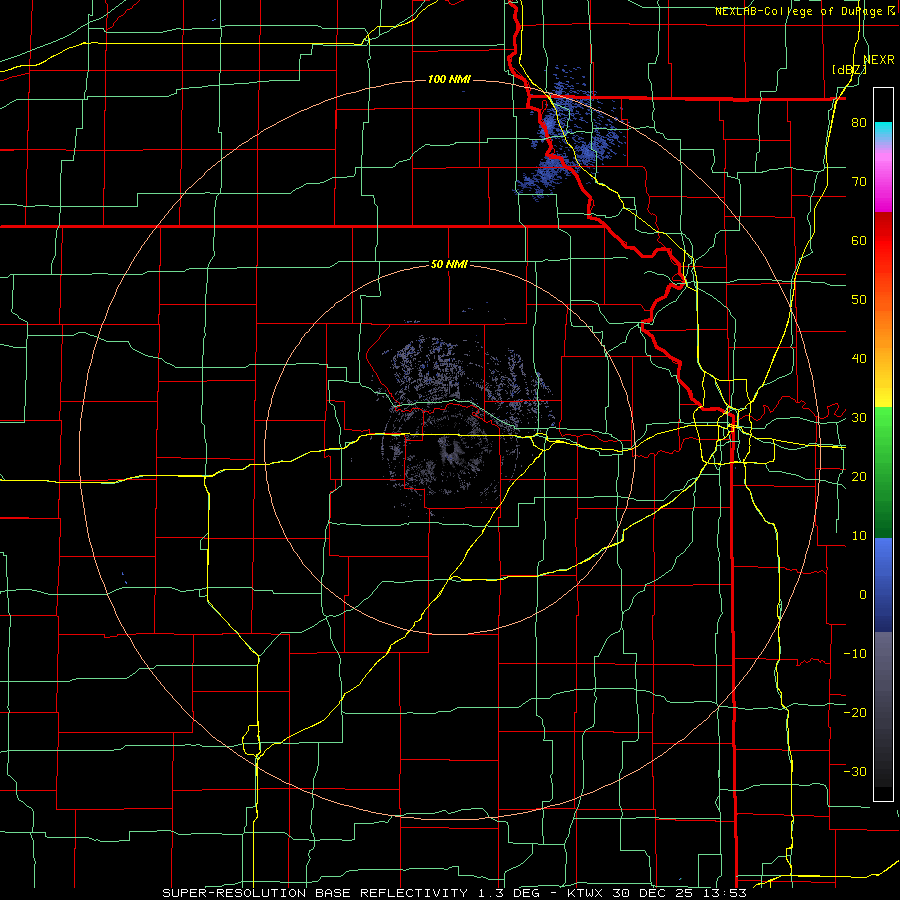Click the -20 value on the dBZ scale
This screenshot has width=900, height=900.
coord(855,712)
